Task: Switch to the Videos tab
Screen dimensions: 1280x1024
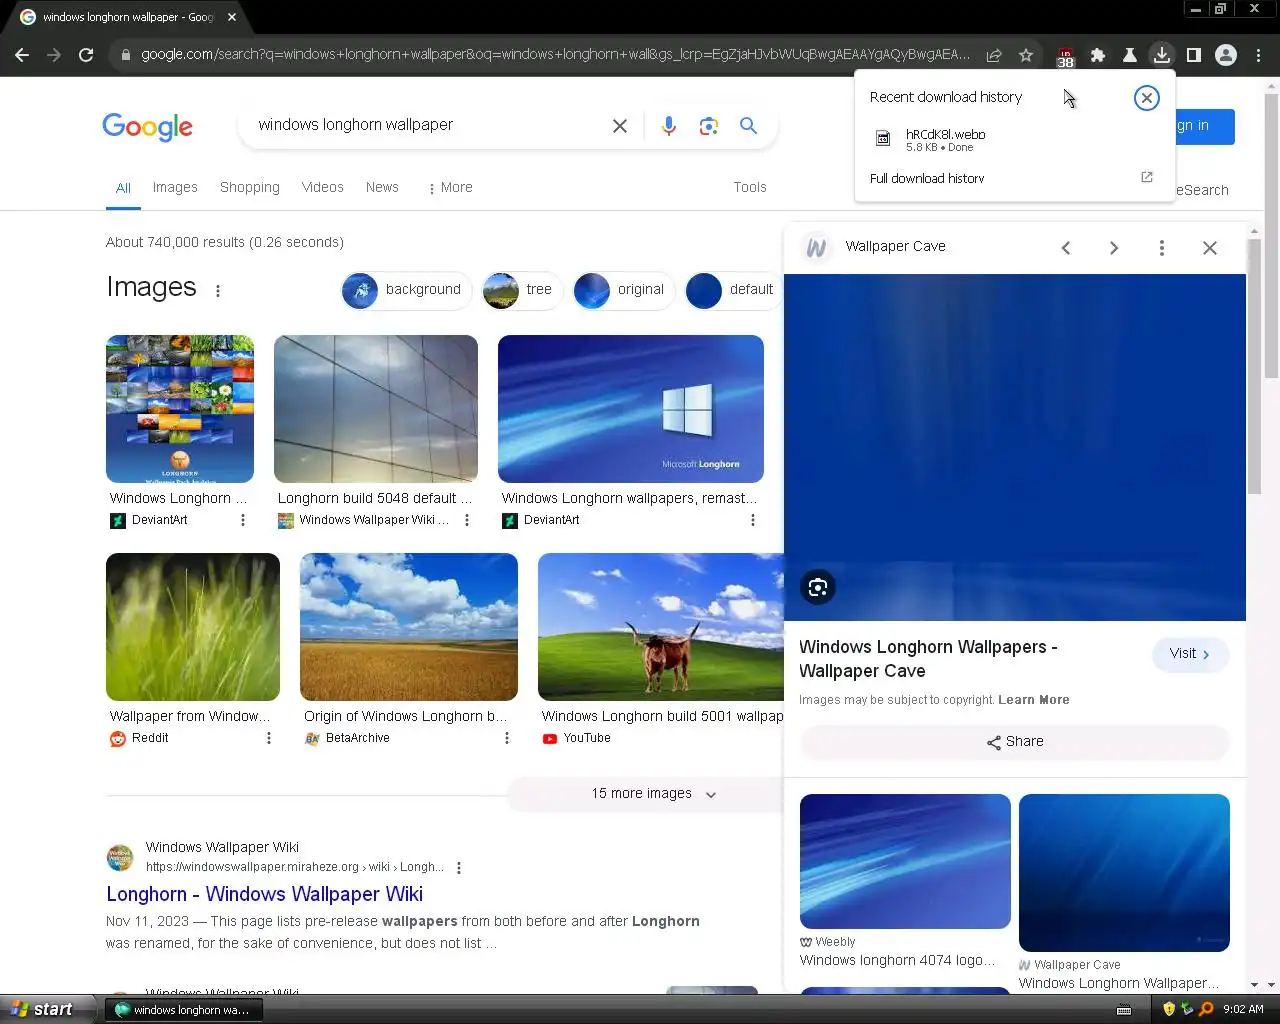Action: (x=323, y=188)
